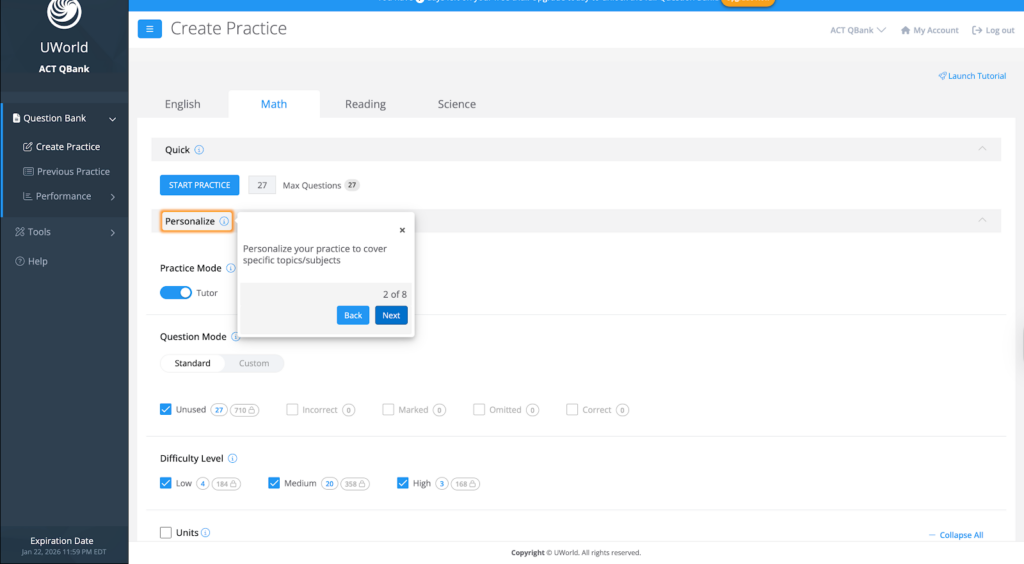Check the Correct questions checkbox
1024x564 pixels.
tap(572, 409)
